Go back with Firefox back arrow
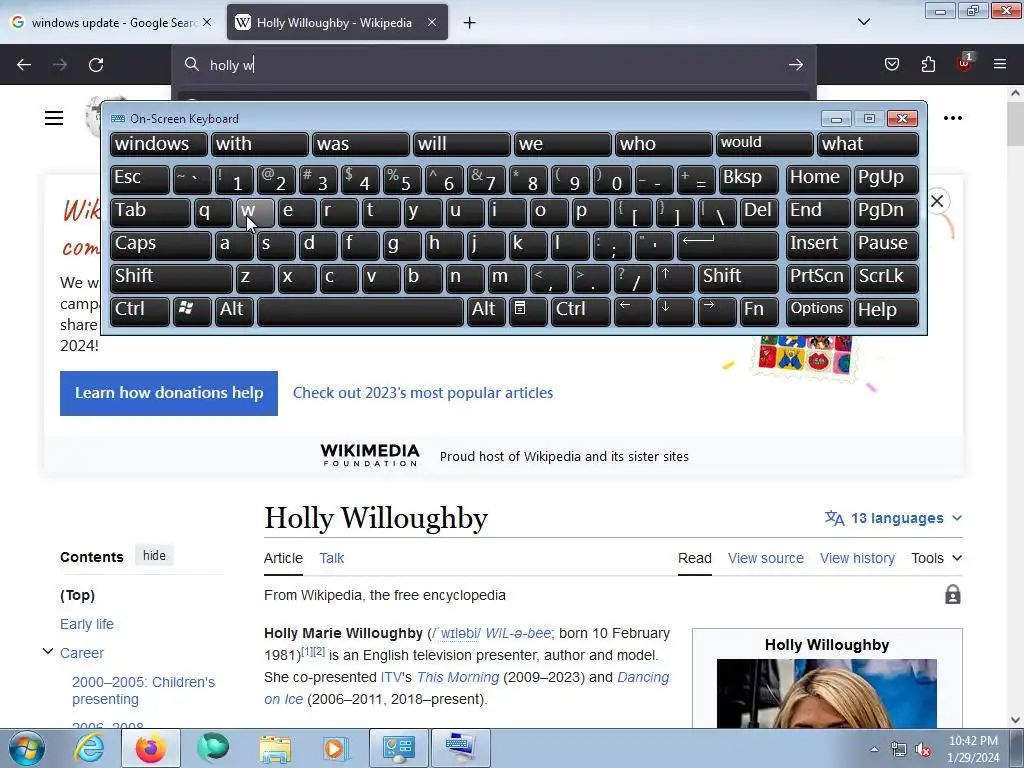Screen dimensions: 1024x768 [24, 65]
